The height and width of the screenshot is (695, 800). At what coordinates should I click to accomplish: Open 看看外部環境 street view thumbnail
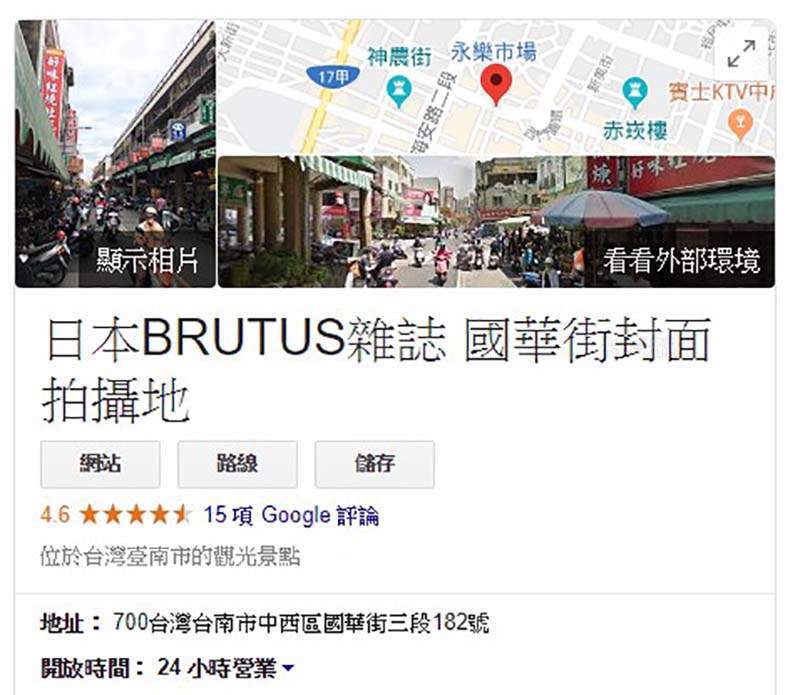(496, 222)
